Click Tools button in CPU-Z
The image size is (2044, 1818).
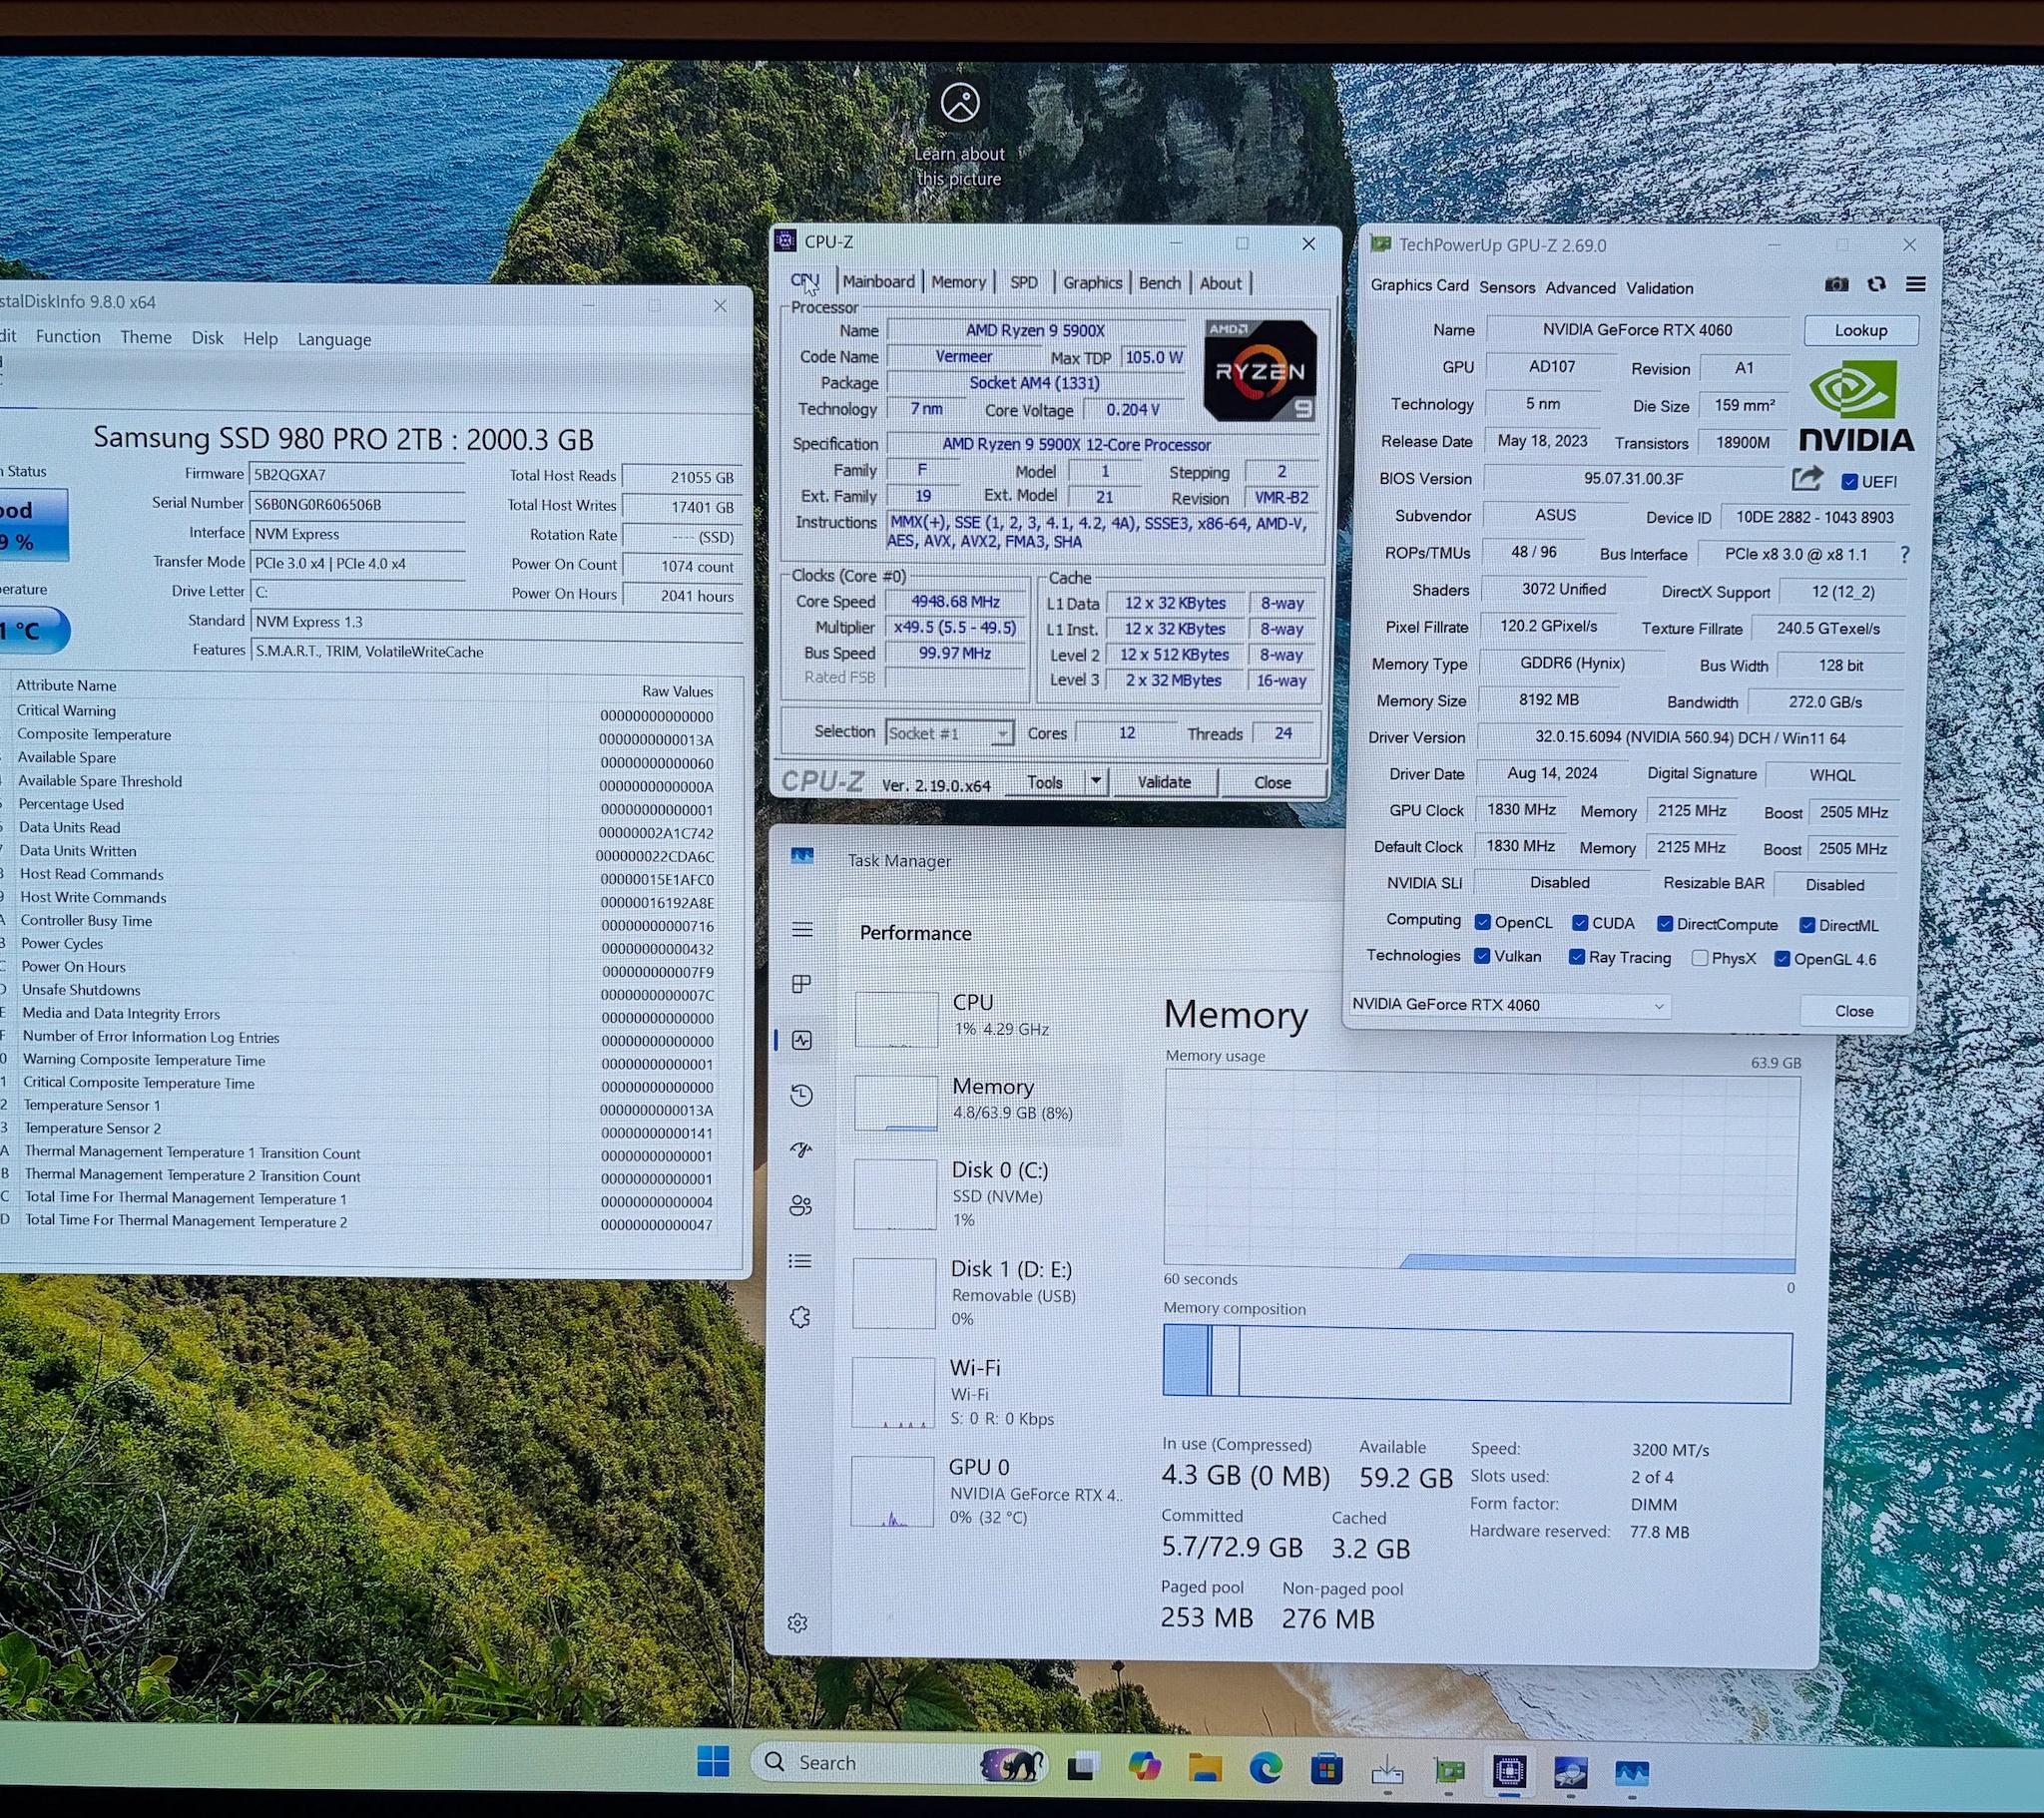[1044, 782]
